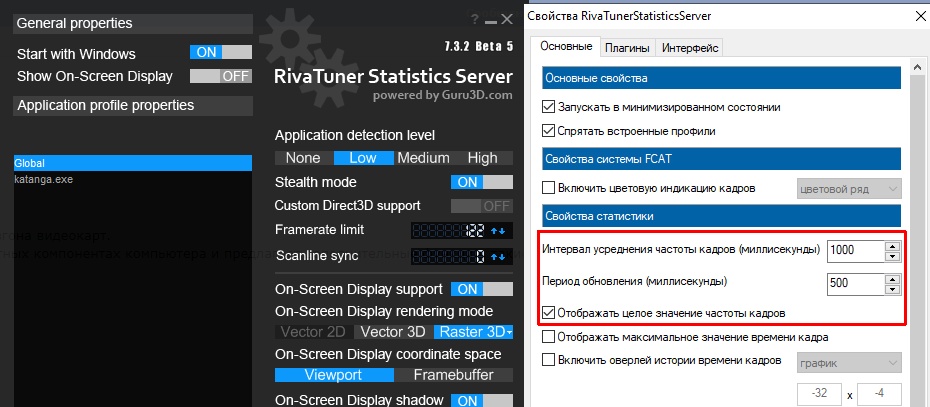Check Включить оверлей истории времени кадров

(x=548, y=360)
